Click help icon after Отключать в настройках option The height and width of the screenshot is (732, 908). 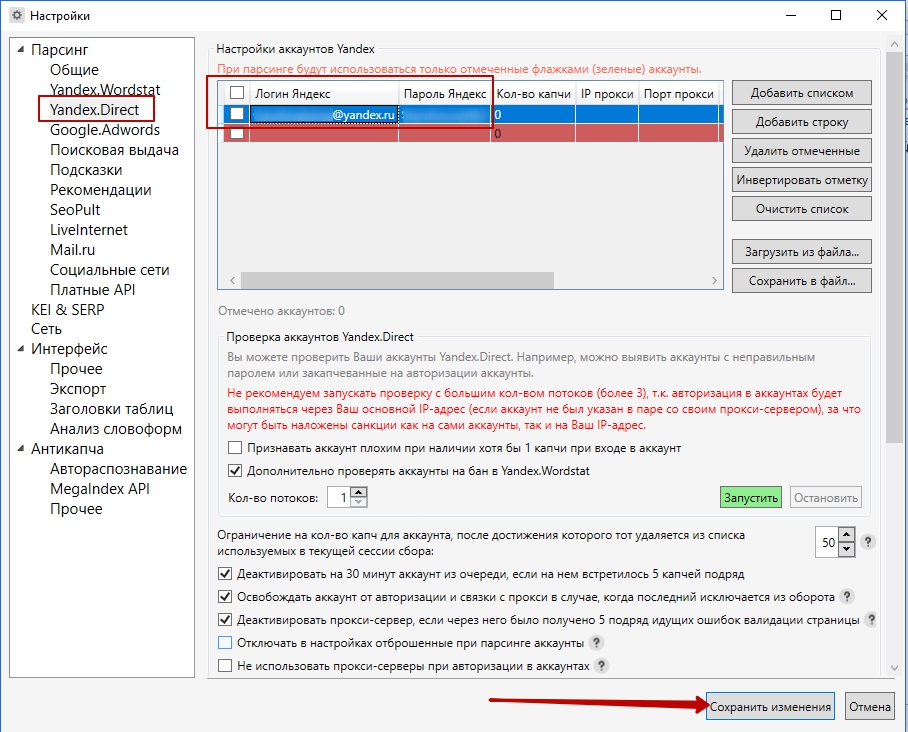pos(596,643)
